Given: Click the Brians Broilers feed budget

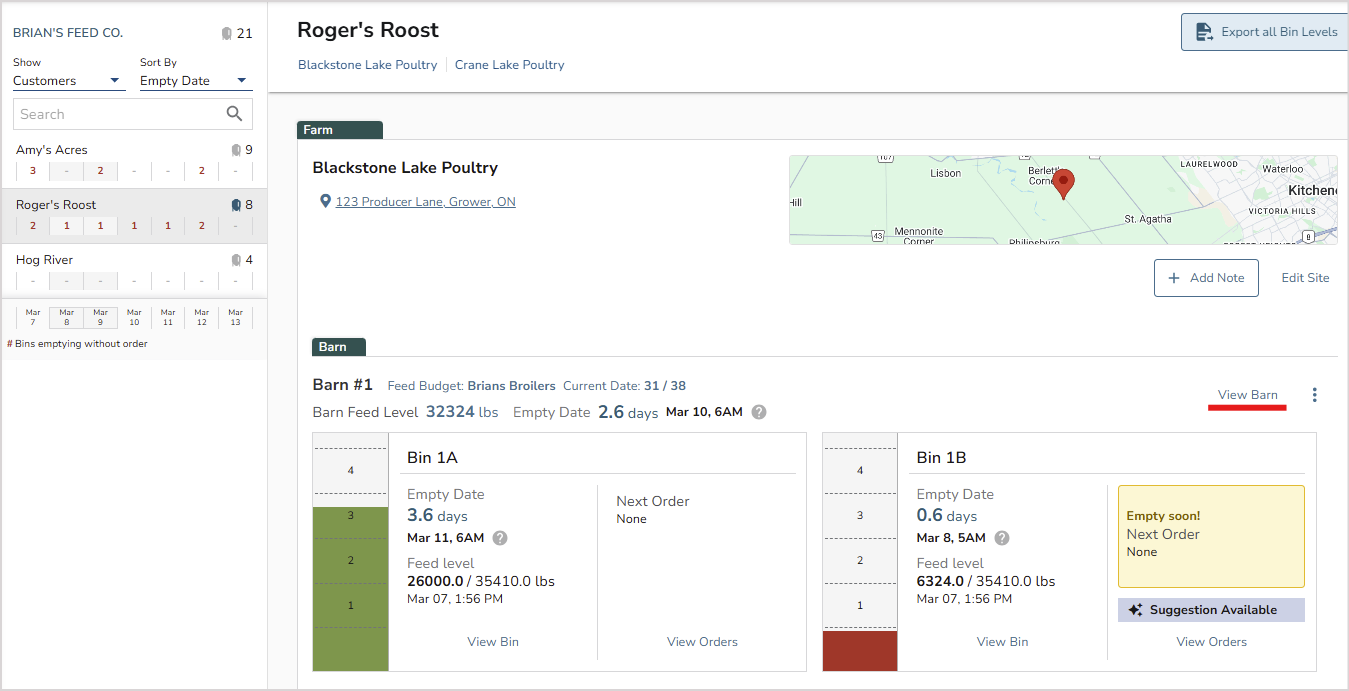Looking at the screenshot, I should [x=512, y=386].
